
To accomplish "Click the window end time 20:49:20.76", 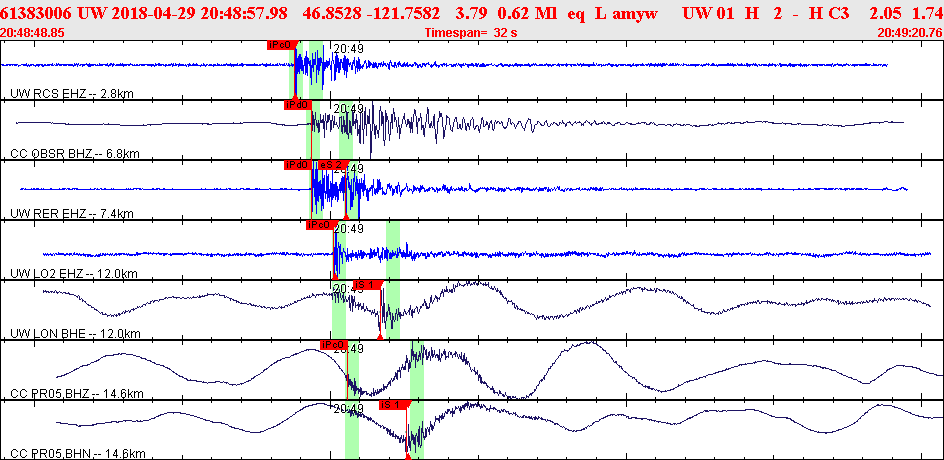I will [x=911, y=33].
